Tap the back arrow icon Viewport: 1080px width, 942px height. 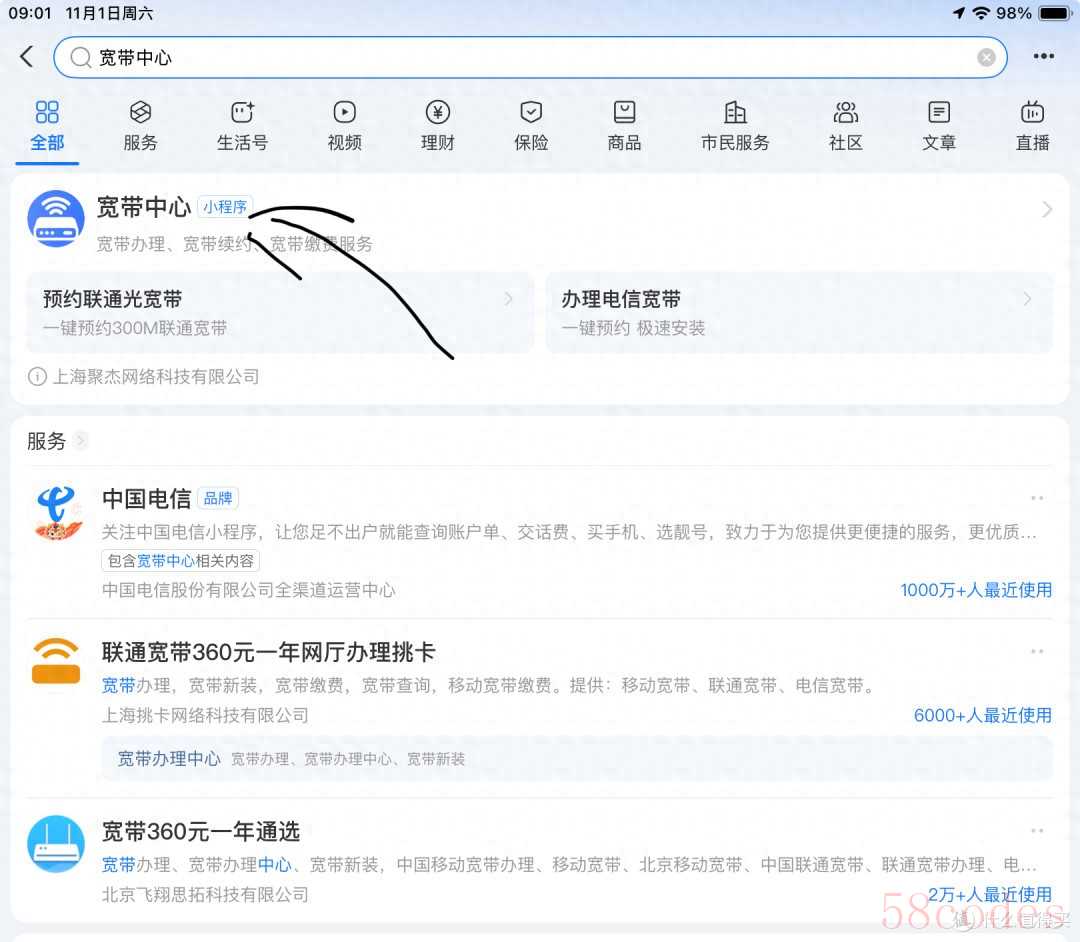pyautogui.click(x=27, y=57)
